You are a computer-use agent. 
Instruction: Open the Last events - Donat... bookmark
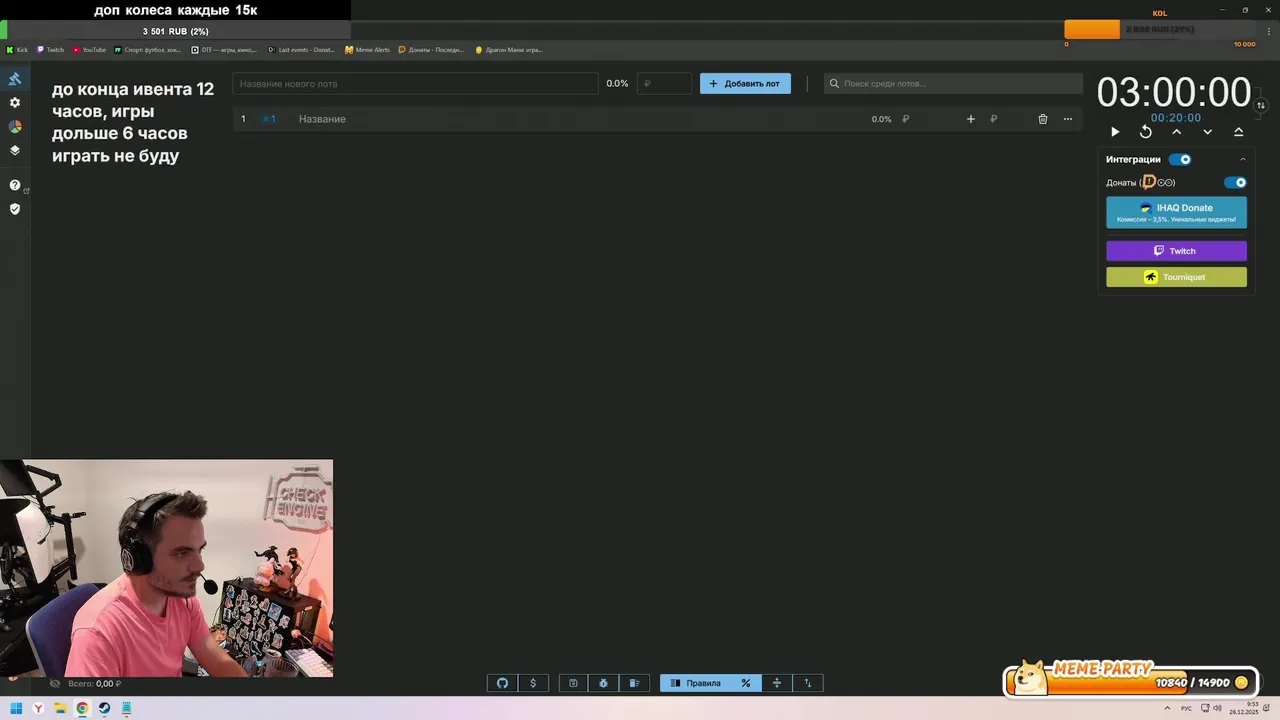301,49
